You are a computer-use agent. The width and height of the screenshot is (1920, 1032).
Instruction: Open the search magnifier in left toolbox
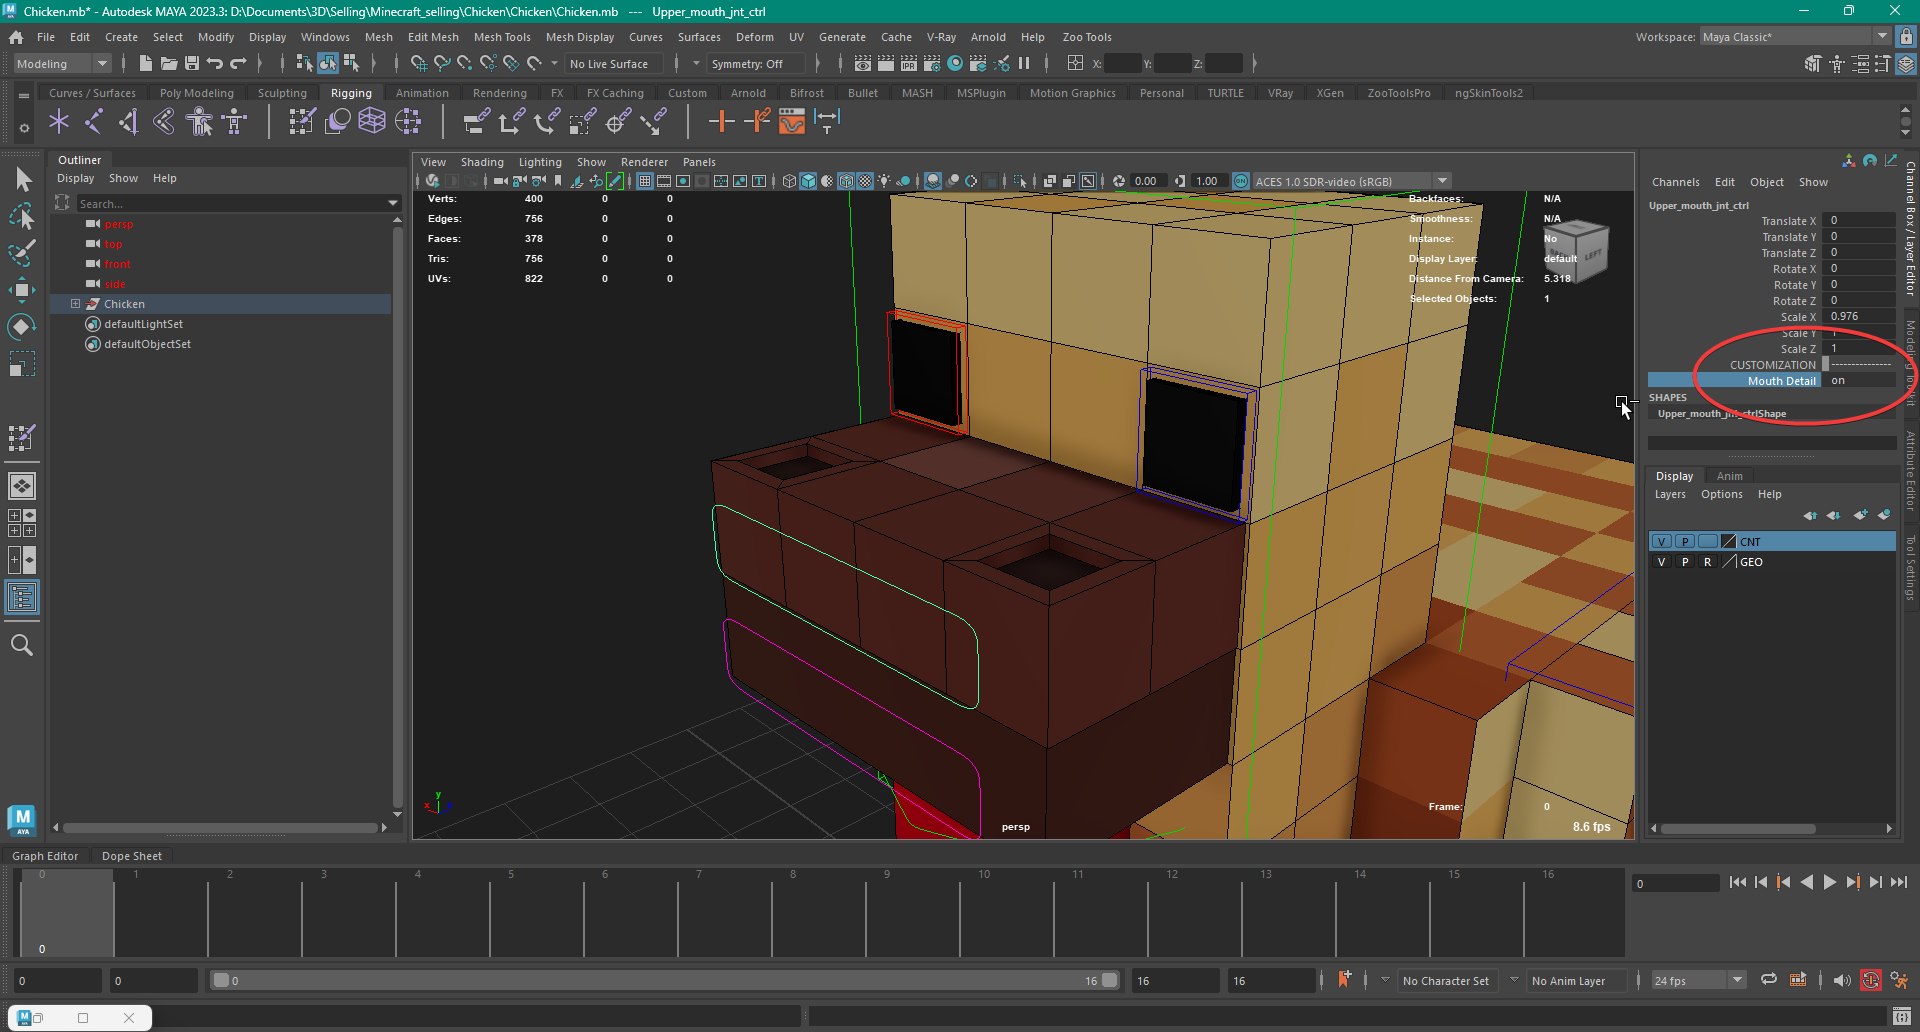tap(22, 645)
